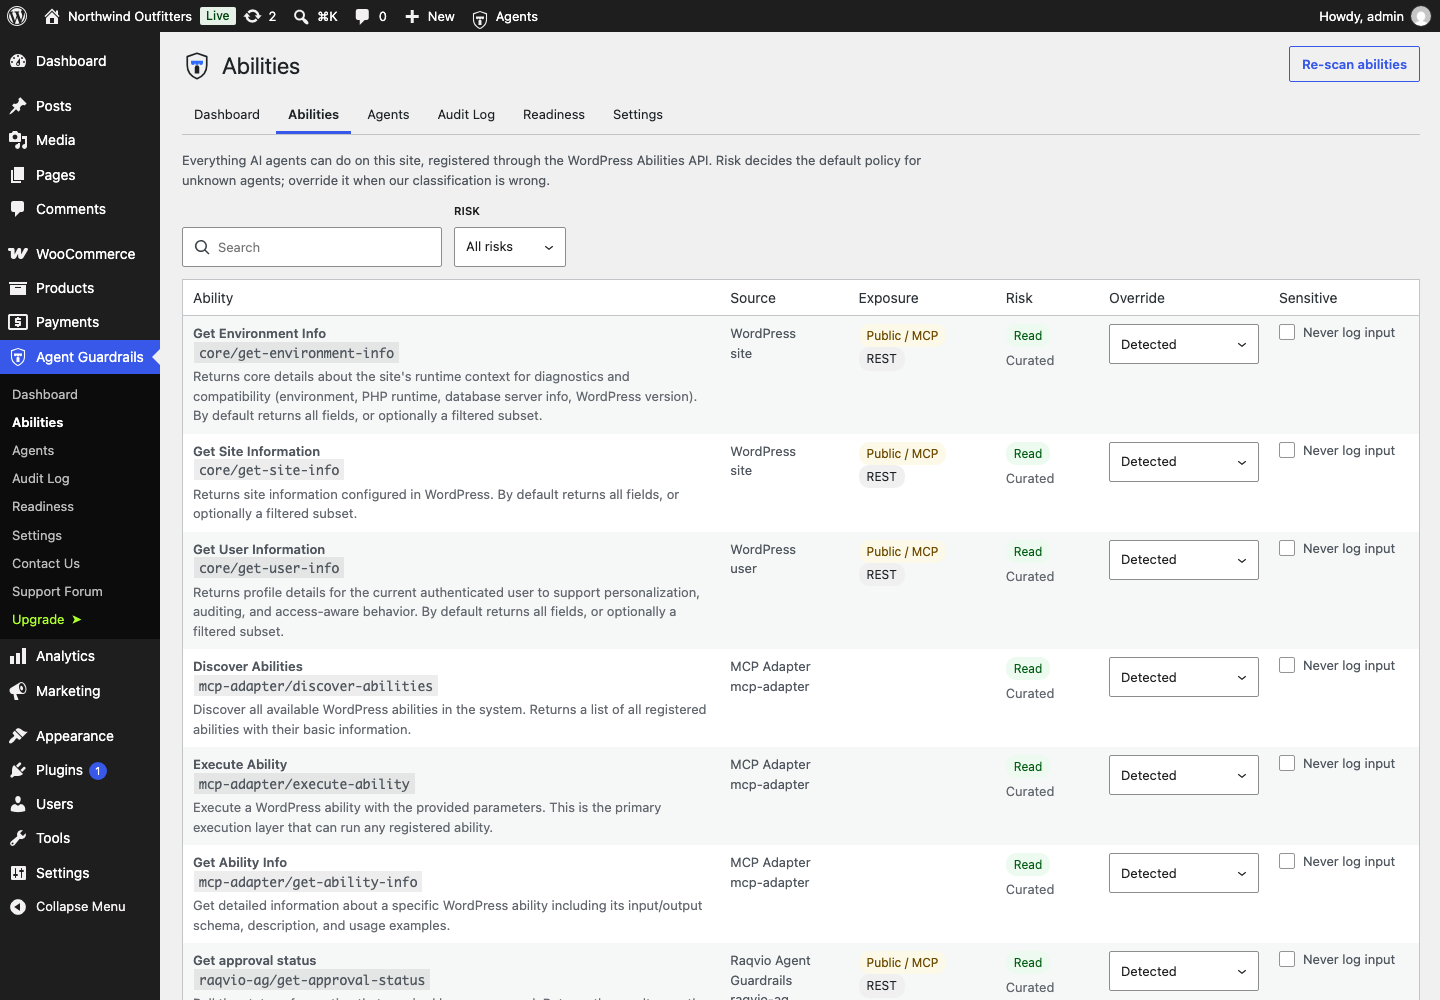Image resolution: width=1440 pixels, height=1000 pixels.
Task: Open Audit Log in sidebar submenu
Action: (41, 478)
